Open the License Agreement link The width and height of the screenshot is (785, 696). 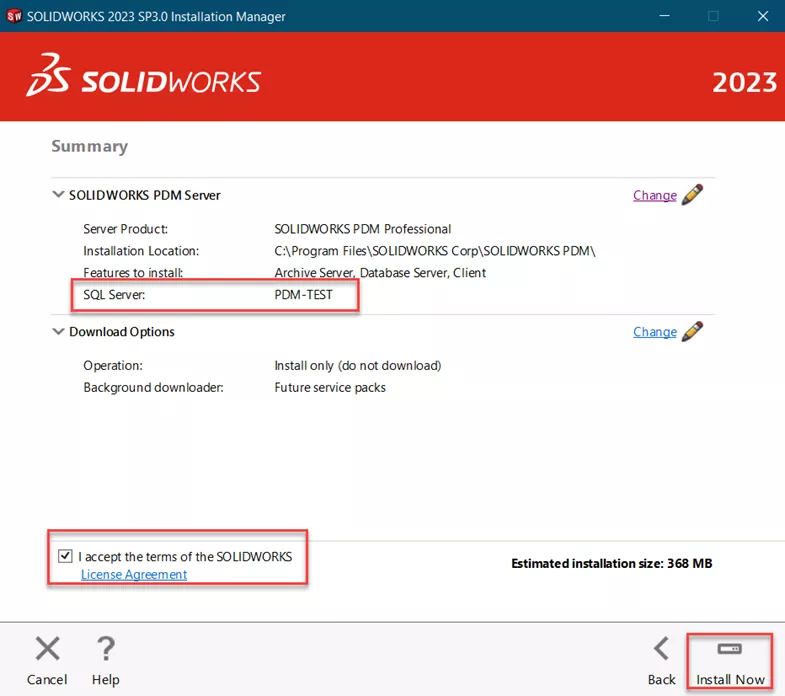(x=134, y=574)
